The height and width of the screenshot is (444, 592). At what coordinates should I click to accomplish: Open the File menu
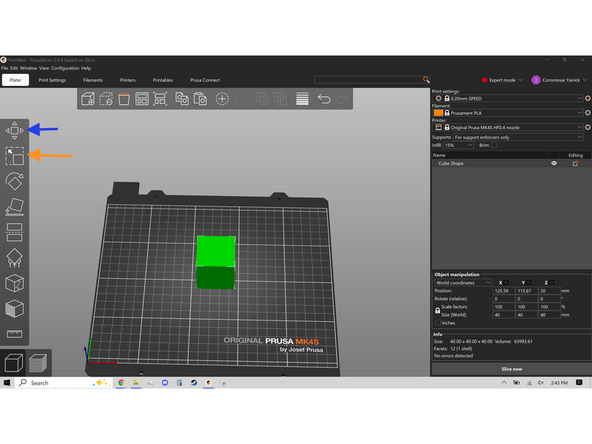(x=5, y=68)
